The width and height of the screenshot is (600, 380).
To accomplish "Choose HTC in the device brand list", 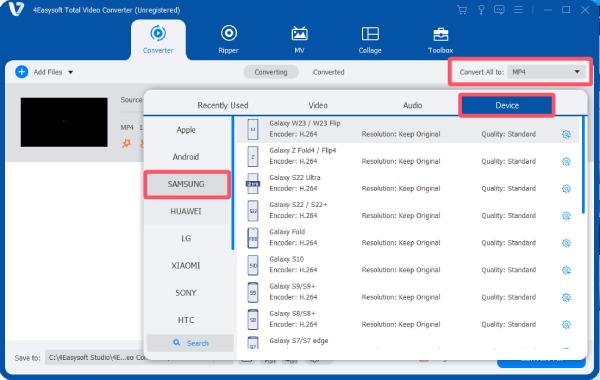I will (186, 320).
